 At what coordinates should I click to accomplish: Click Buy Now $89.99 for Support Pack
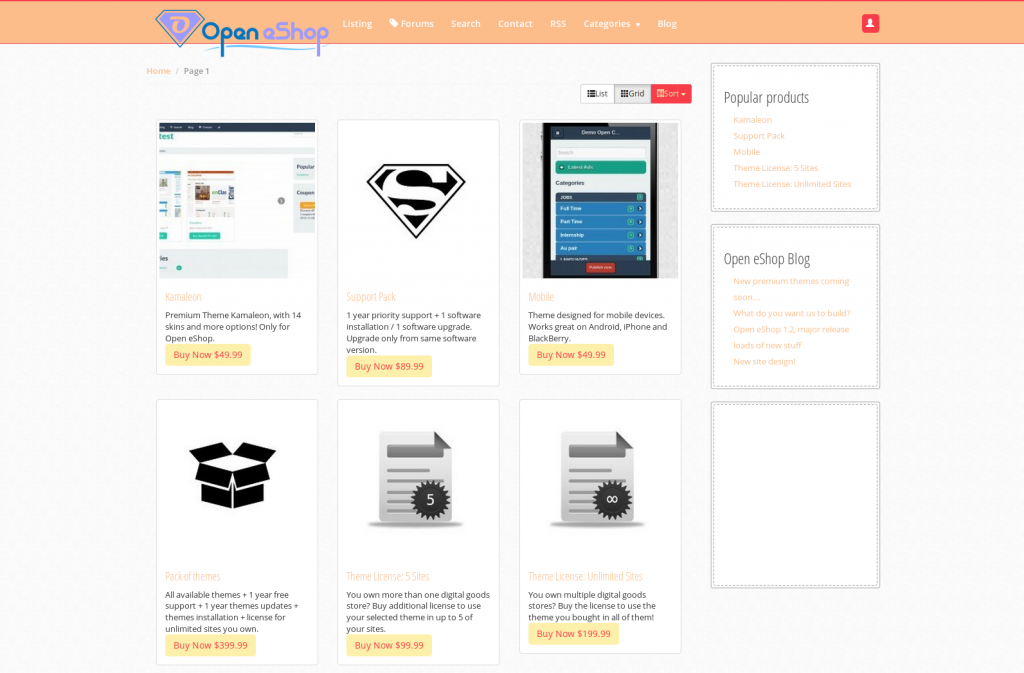point(389,367)
